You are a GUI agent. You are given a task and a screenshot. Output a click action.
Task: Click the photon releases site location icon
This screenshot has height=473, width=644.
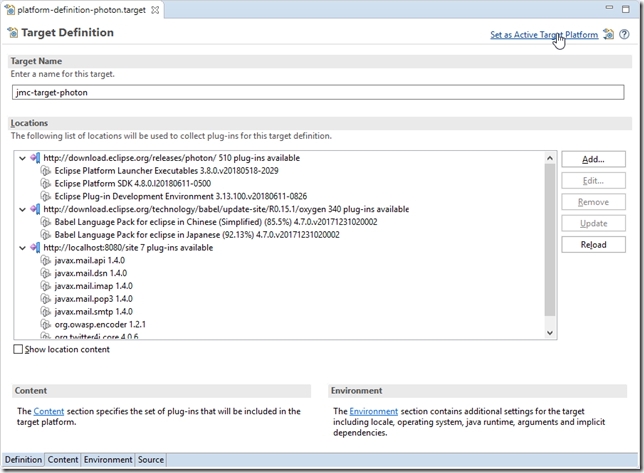(35, 158)
